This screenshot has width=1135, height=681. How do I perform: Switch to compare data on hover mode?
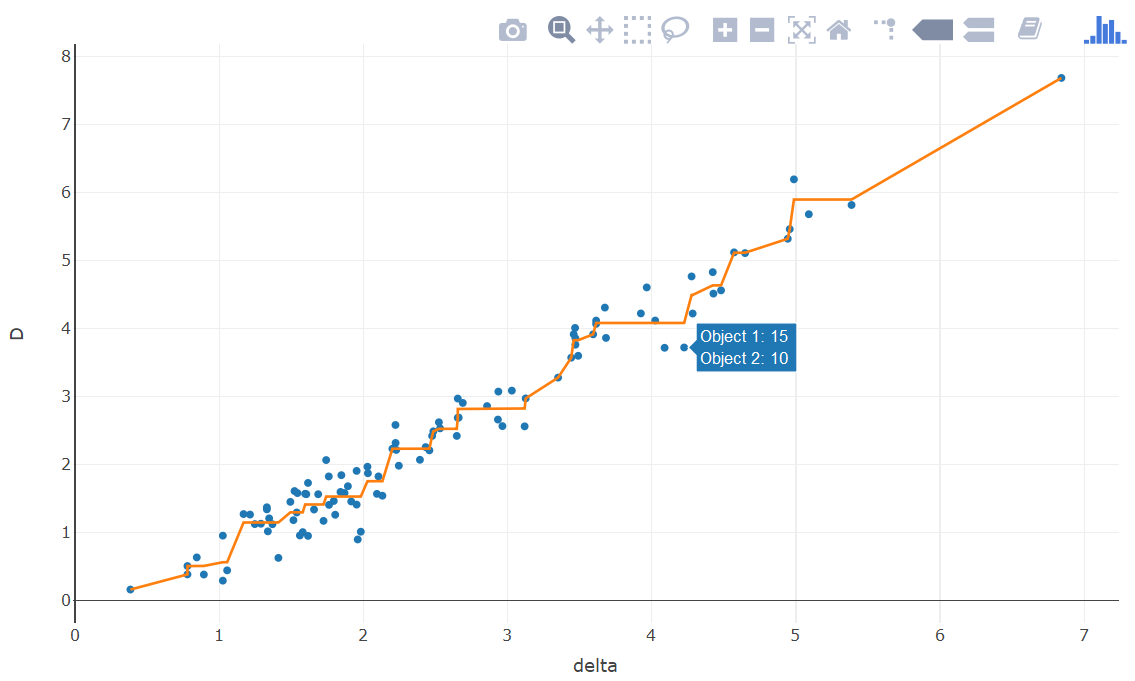977,29
